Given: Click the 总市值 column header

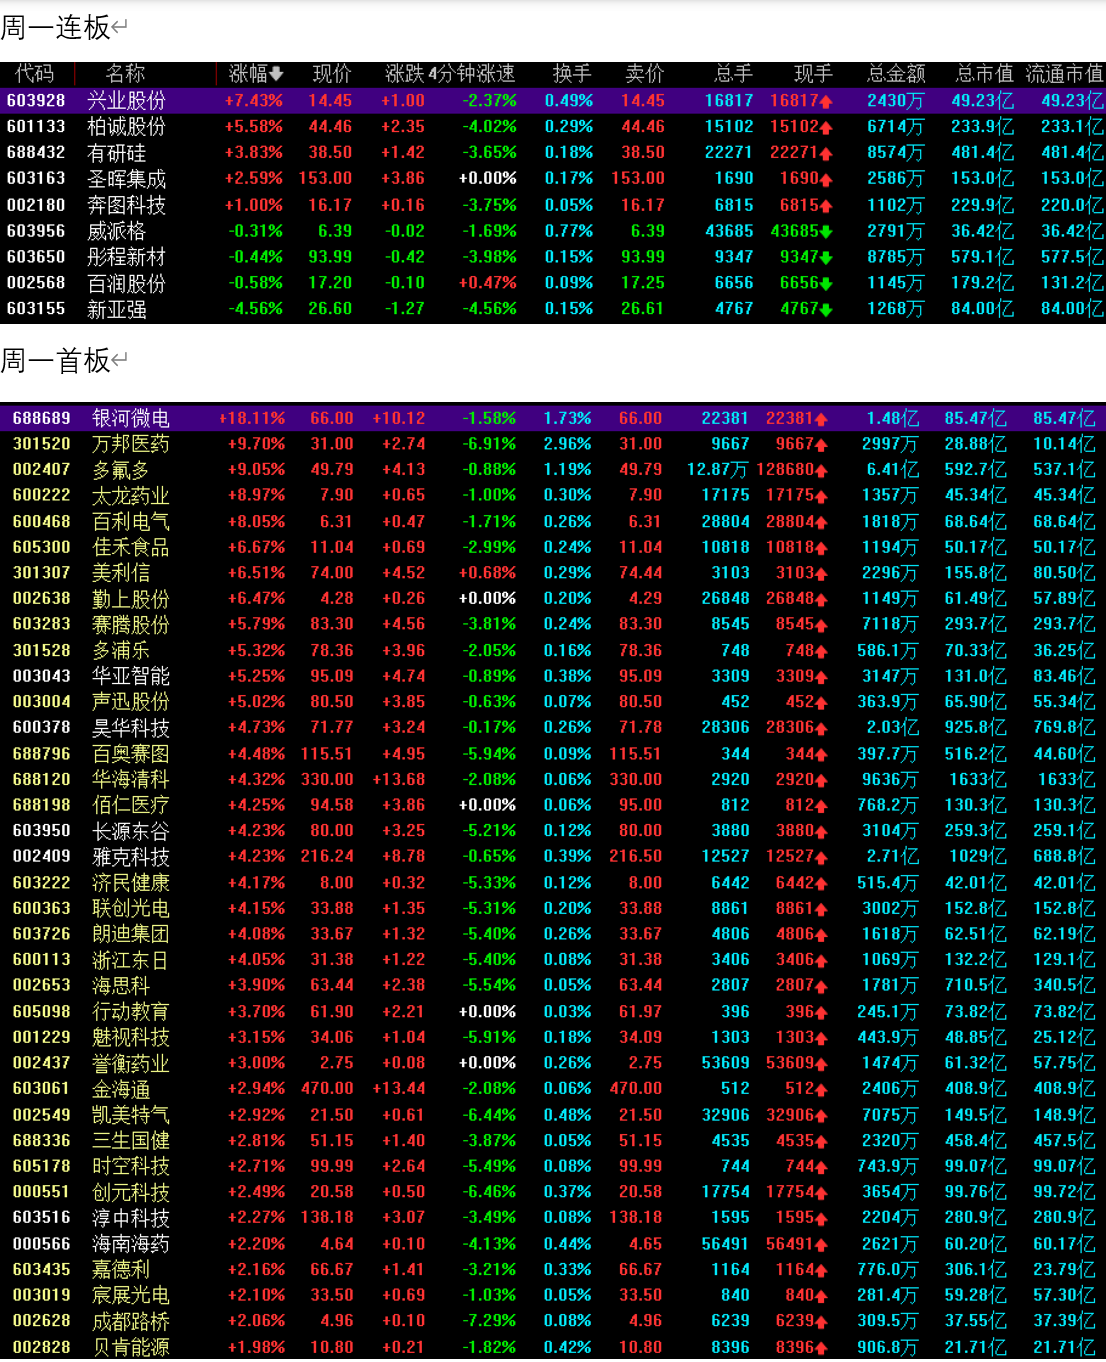Looking at the screenshot, I should point(984,73).
